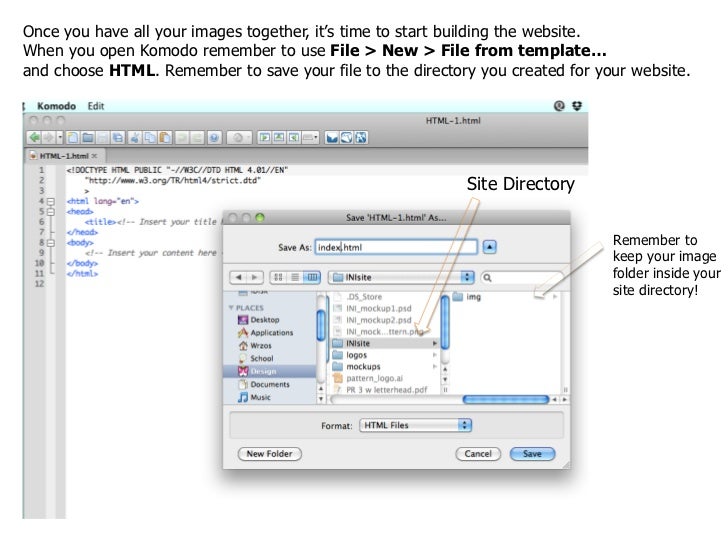Click the Paste clipboard icon
Viewport: 728px width, 546px height.
[x=165, y=137]
